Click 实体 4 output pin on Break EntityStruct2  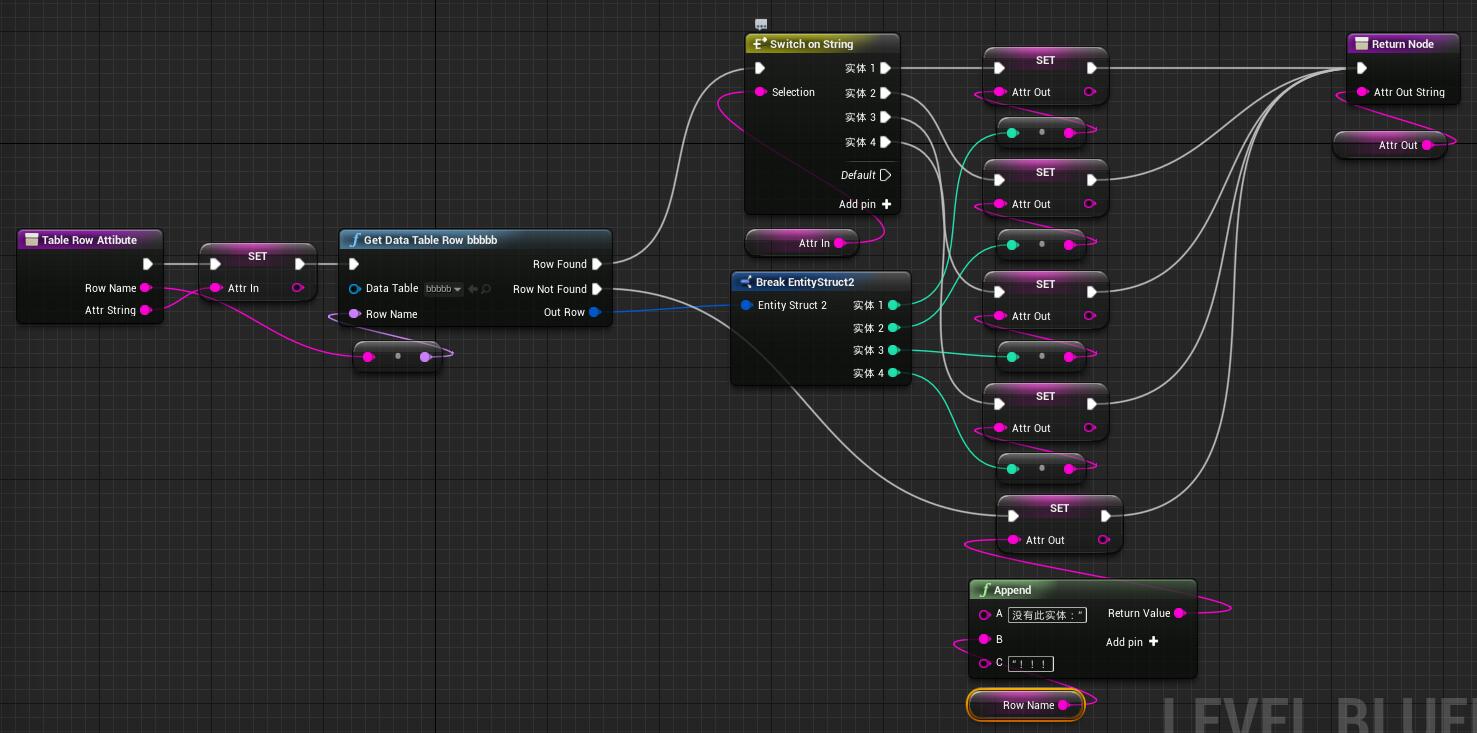893,373
